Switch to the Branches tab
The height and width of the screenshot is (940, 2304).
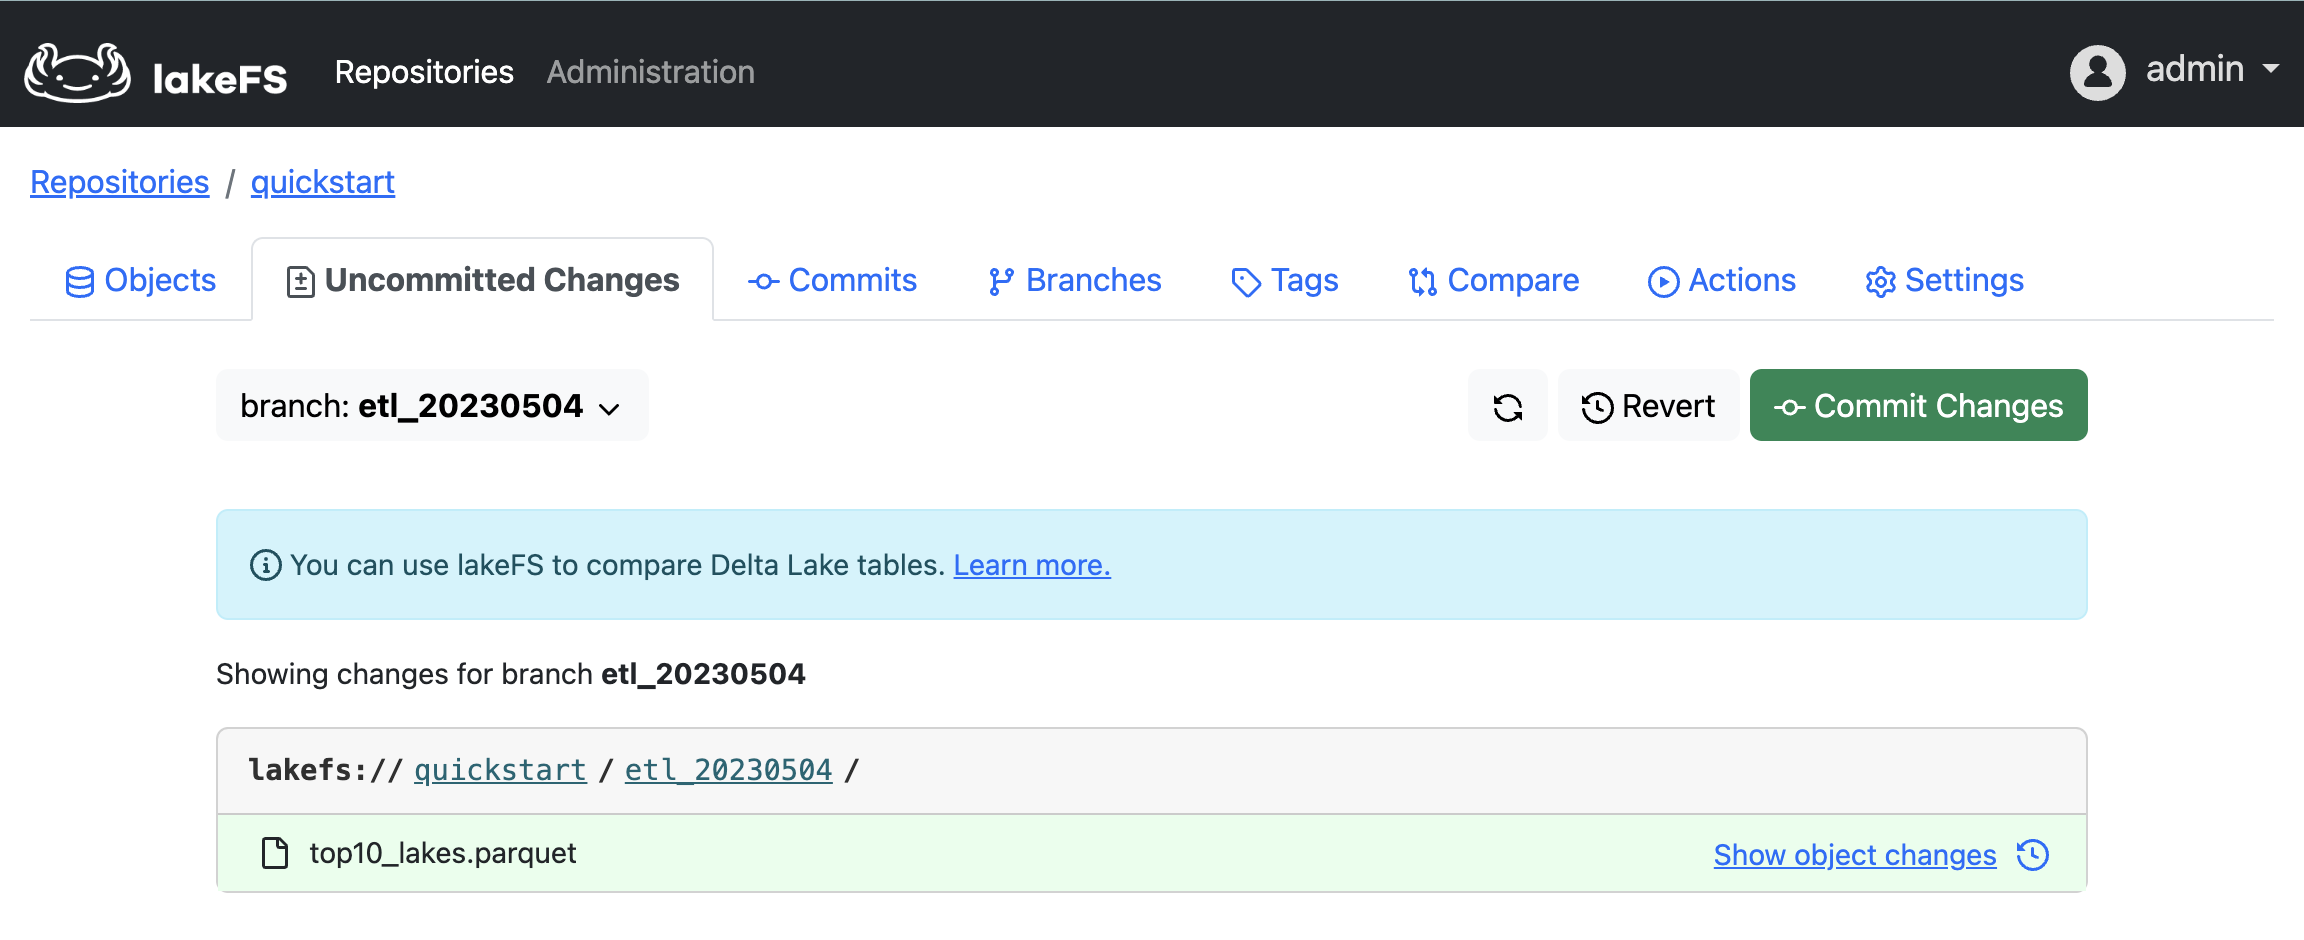[x=1074, y=281]
